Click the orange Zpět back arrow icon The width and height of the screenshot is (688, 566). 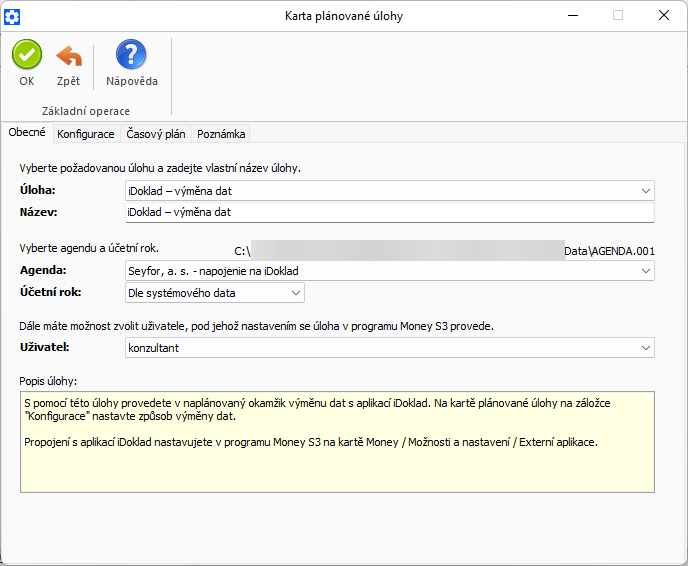(x=69, y=56)
